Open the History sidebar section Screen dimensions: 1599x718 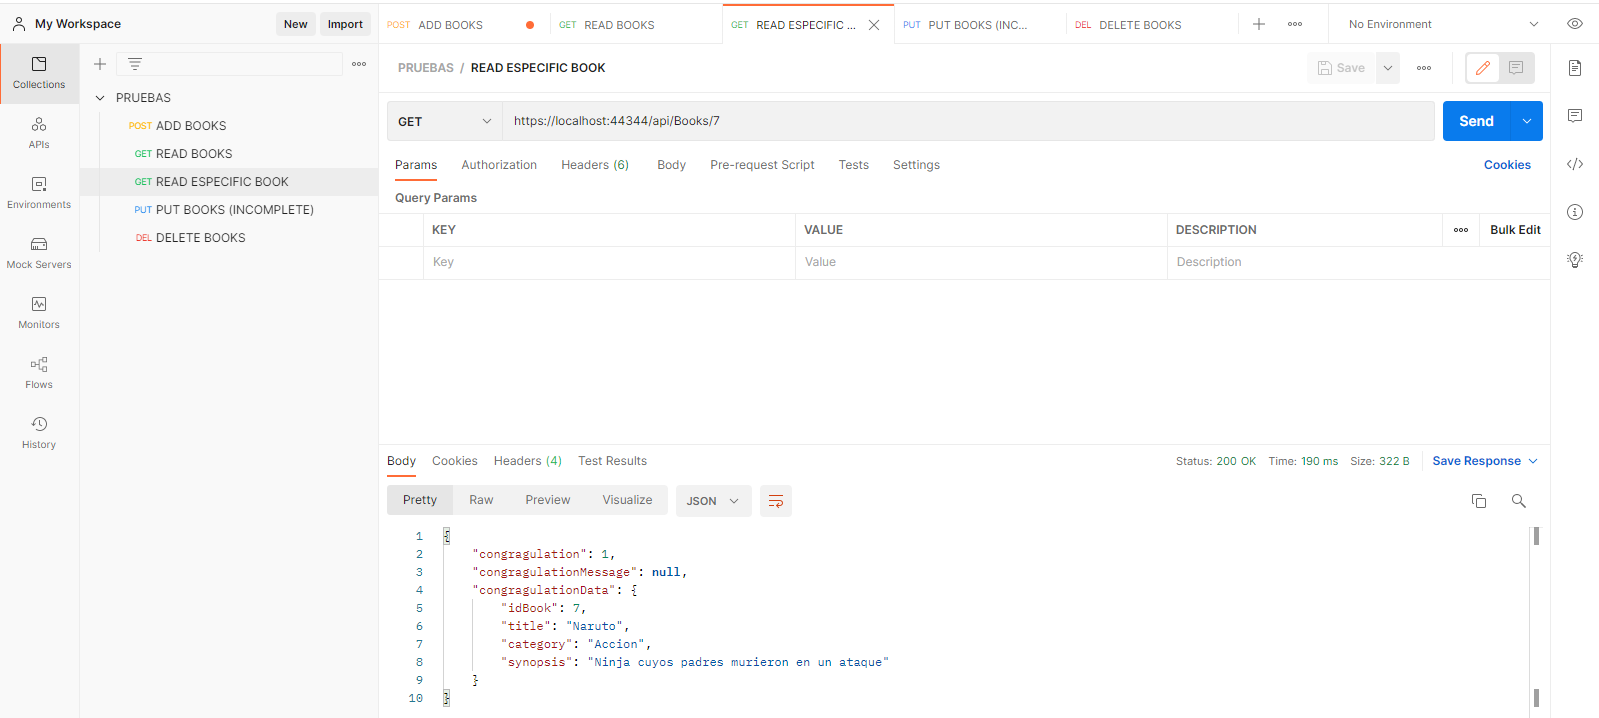click(39, 433)
